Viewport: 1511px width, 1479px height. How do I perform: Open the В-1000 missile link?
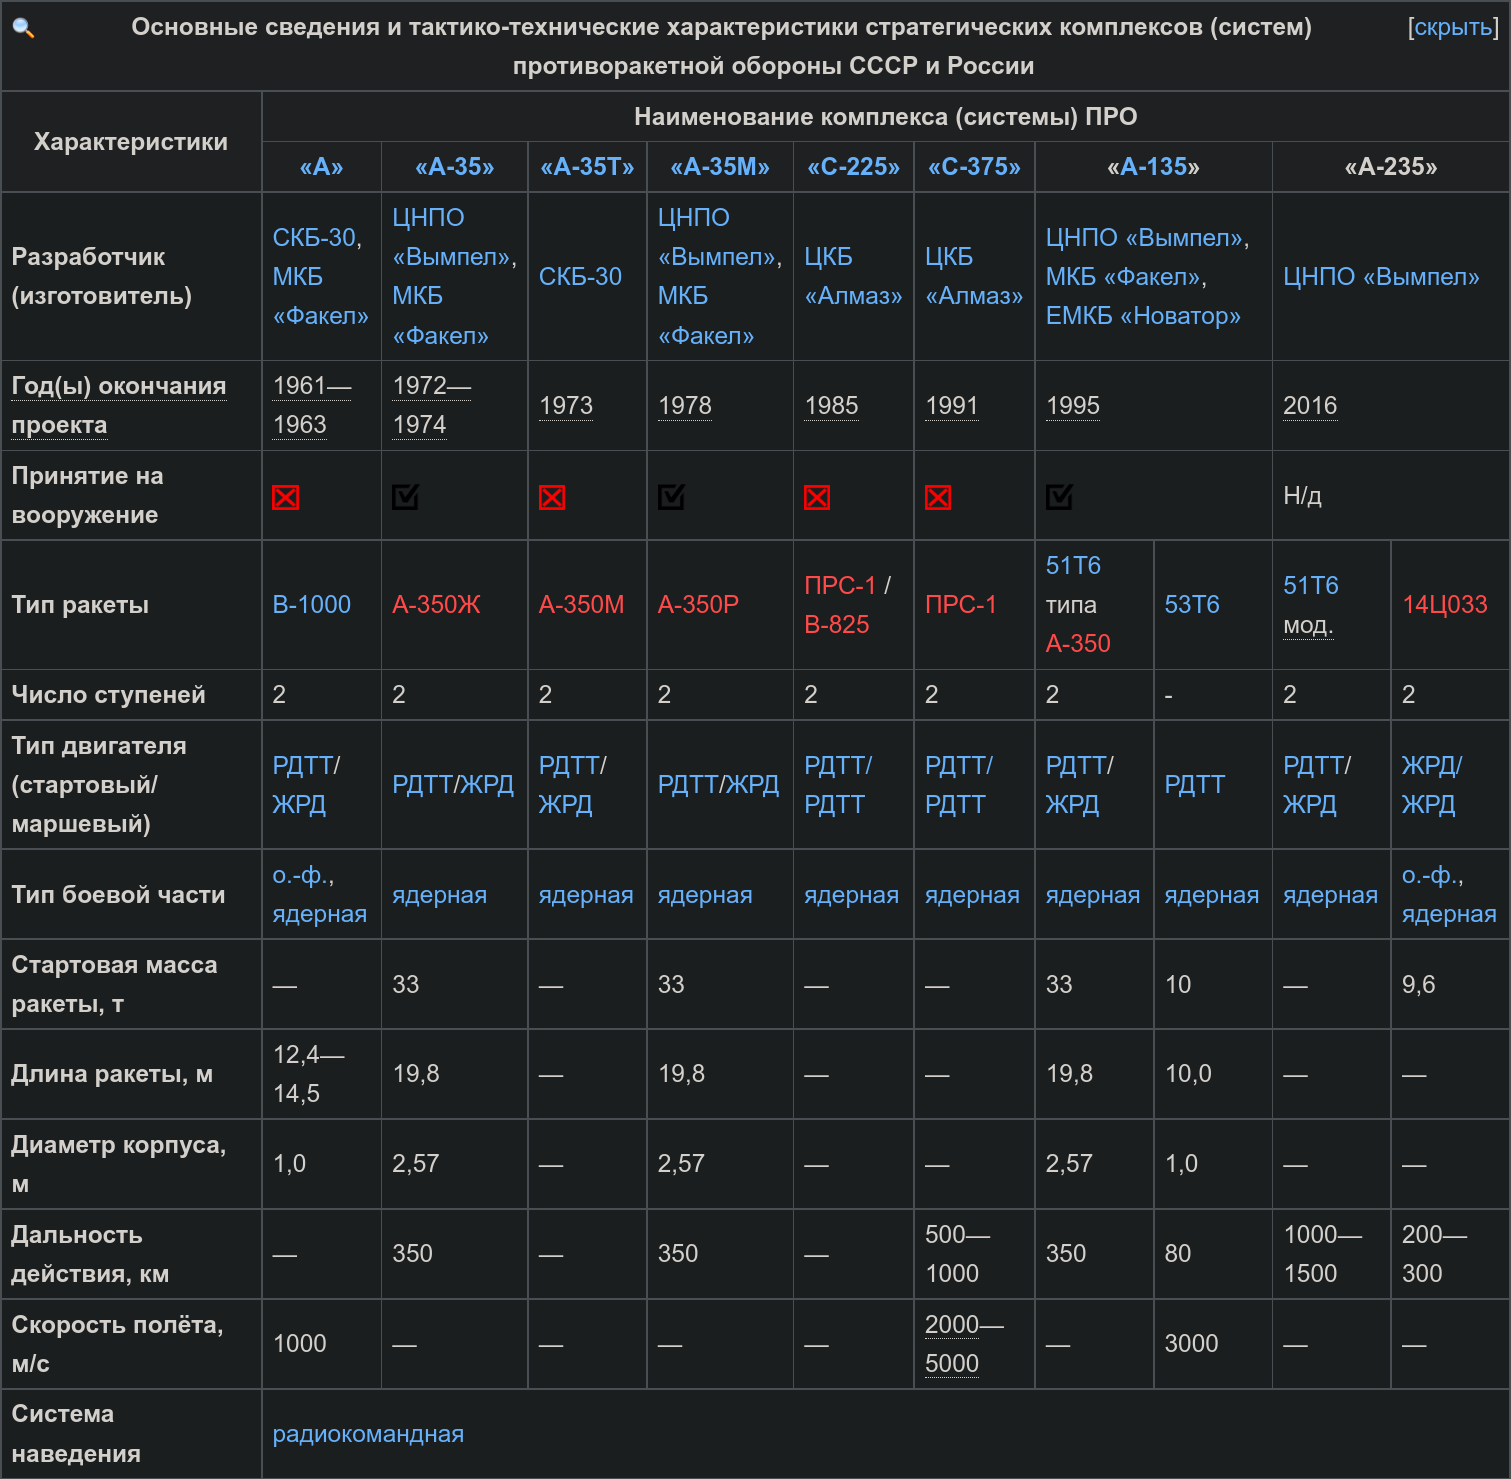click(312, 605)
